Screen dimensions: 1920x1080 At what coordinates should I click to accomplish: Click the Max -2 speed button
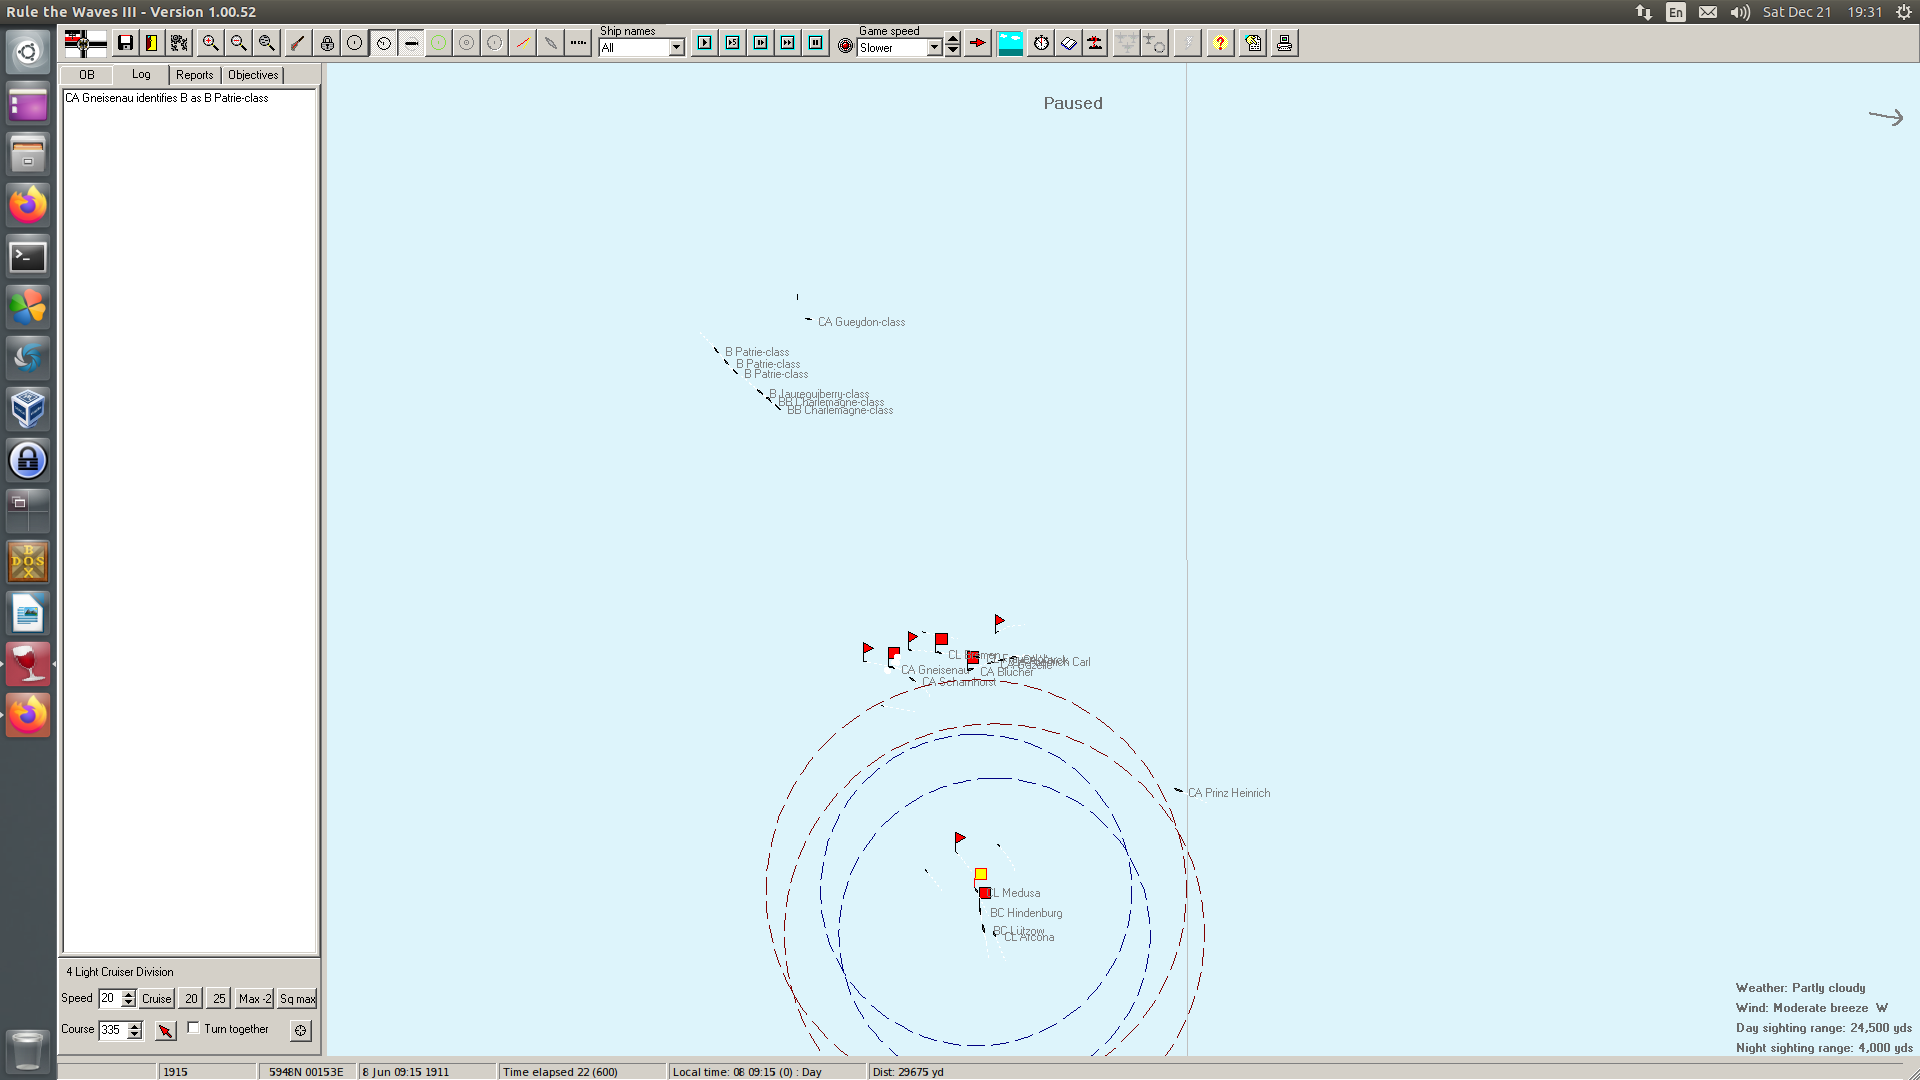click(x=255, y=998)
